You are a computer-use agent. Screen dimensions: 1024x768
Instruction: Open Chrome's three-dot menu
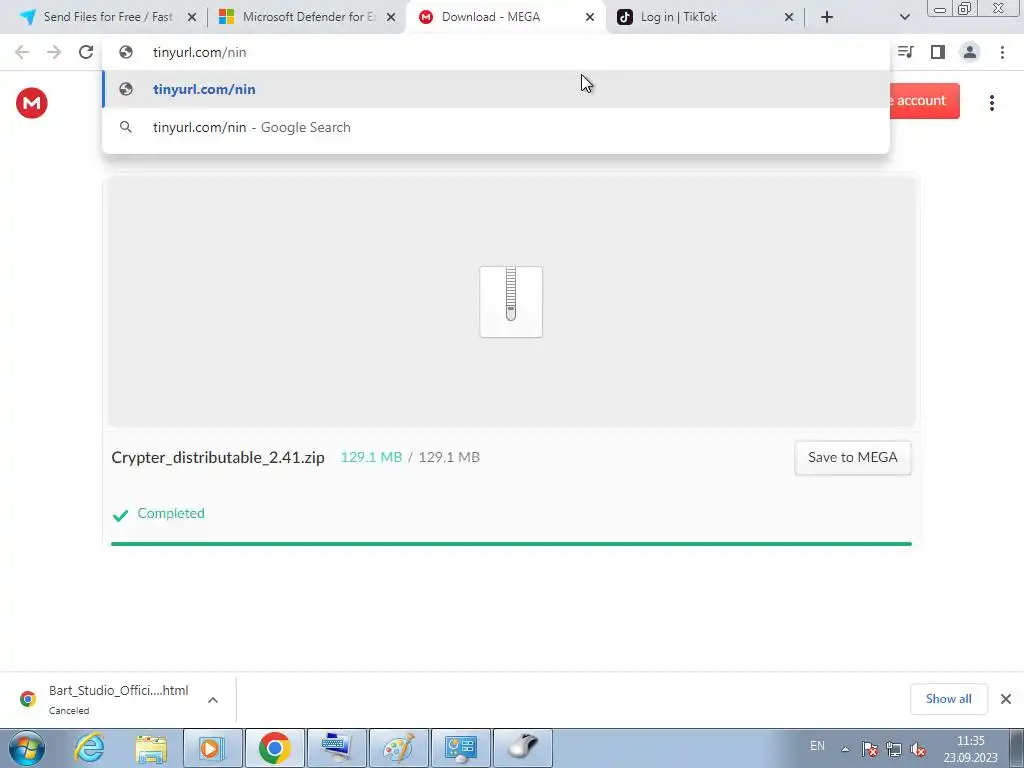[1002, 52]
